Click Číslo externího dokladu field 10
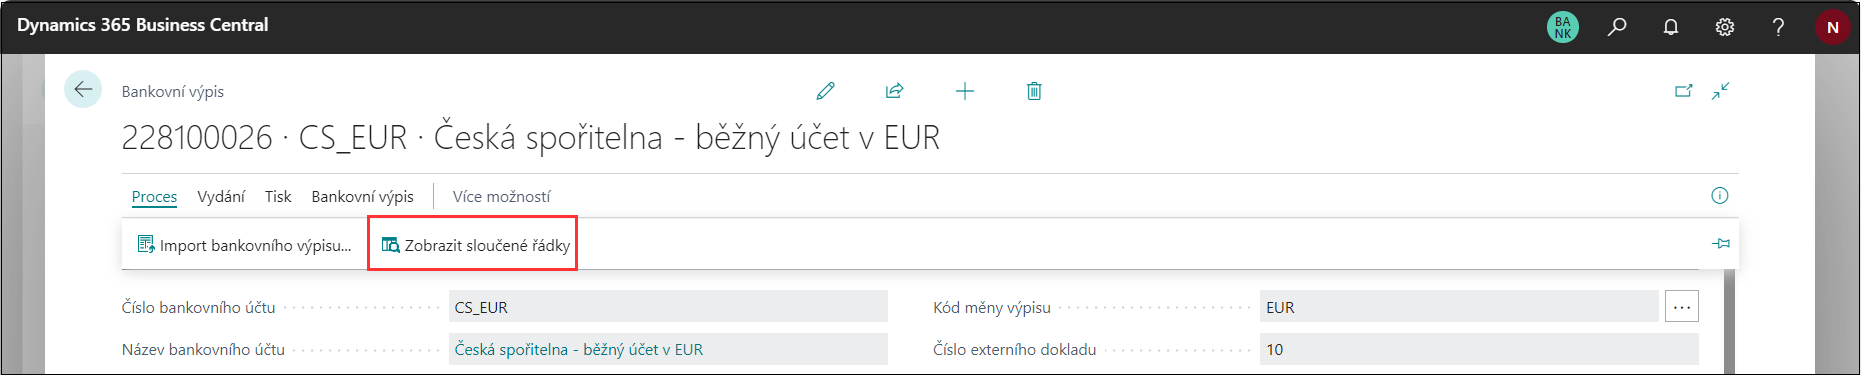 (1479, 349)
